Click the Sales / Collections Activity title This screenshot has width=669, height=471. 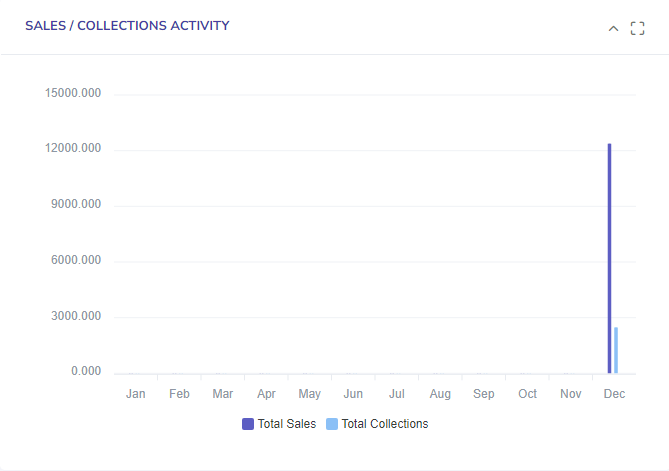(127, 26)
